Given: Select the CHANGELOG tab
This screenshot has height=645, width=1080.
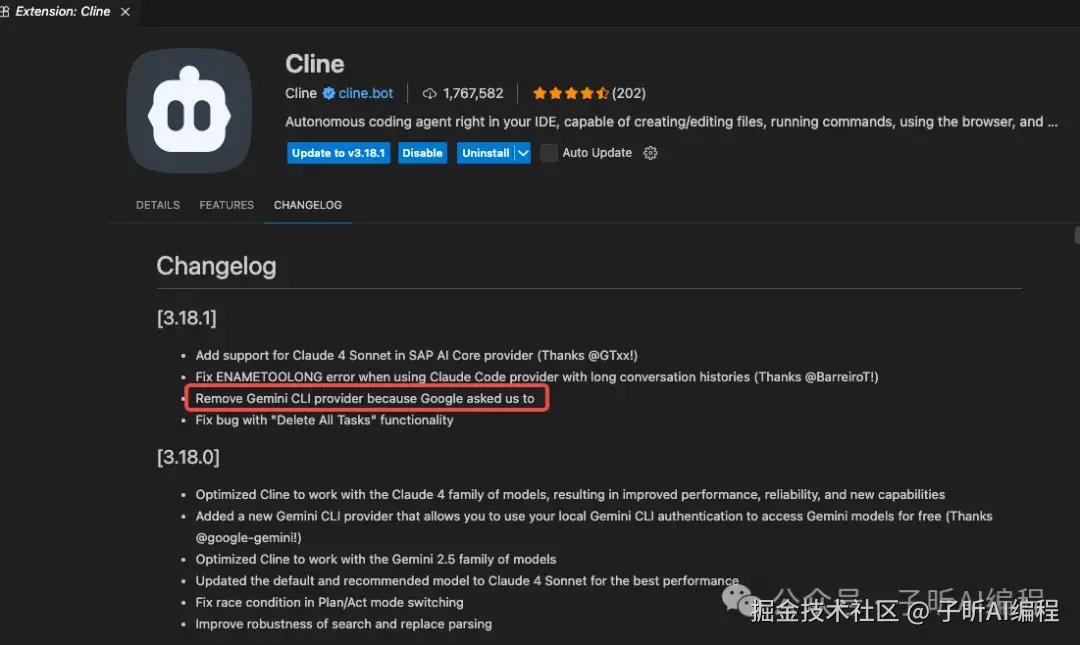Looking at the screenshot, I should click(x=308, y=205).
